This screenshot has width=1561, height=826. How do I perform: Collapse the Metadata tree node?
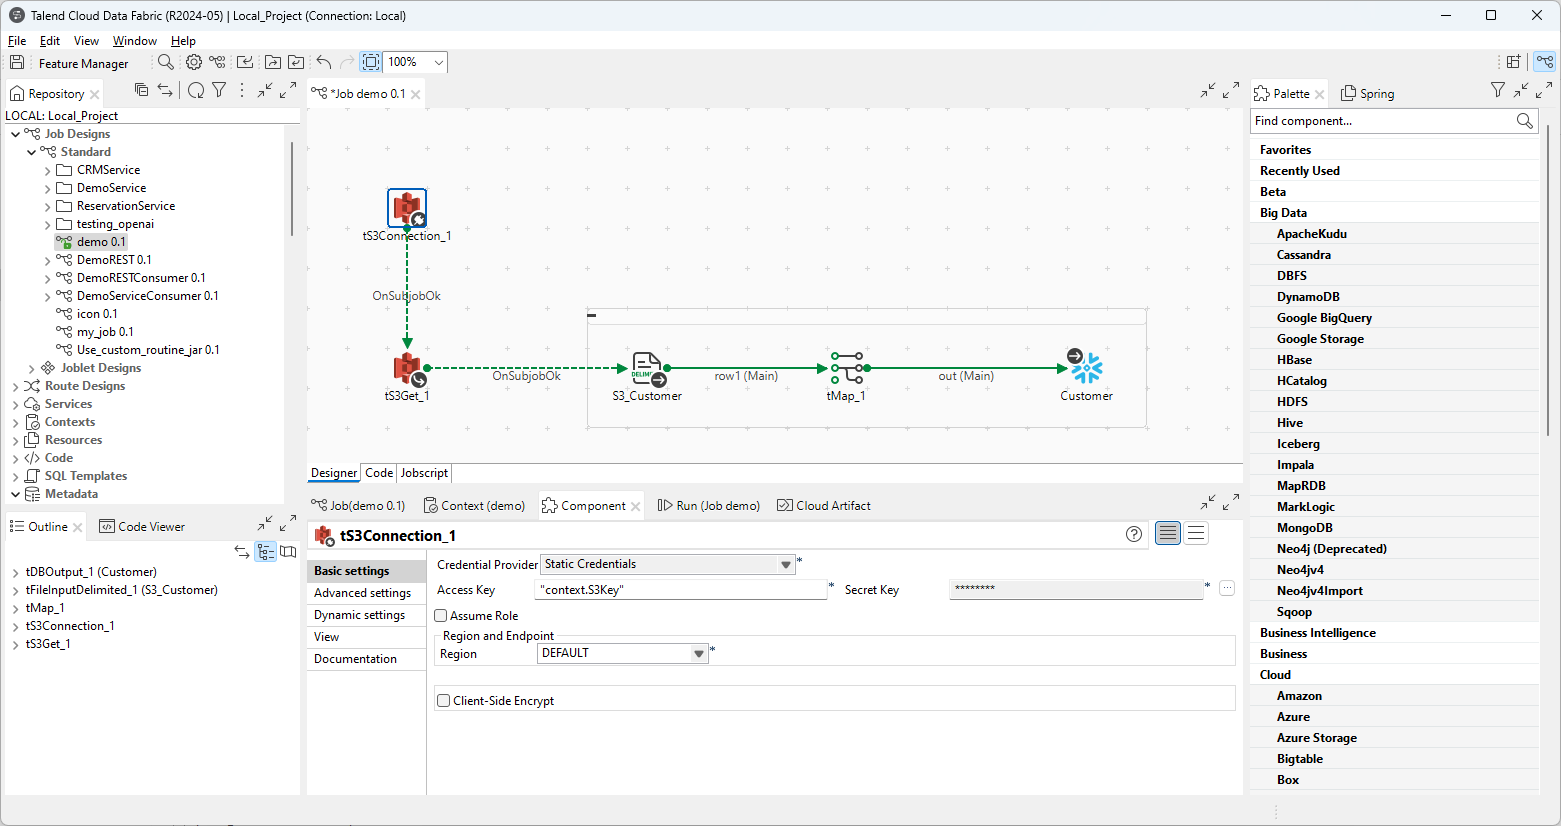point(15,494)
